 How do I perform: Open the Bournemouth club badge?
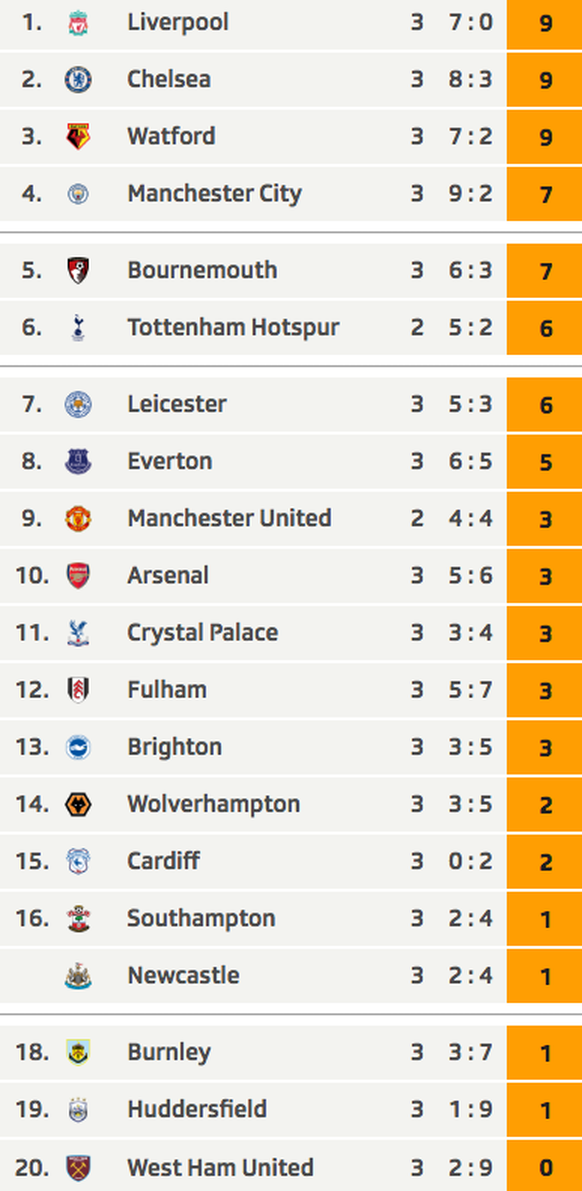click(x=78, y=270)
